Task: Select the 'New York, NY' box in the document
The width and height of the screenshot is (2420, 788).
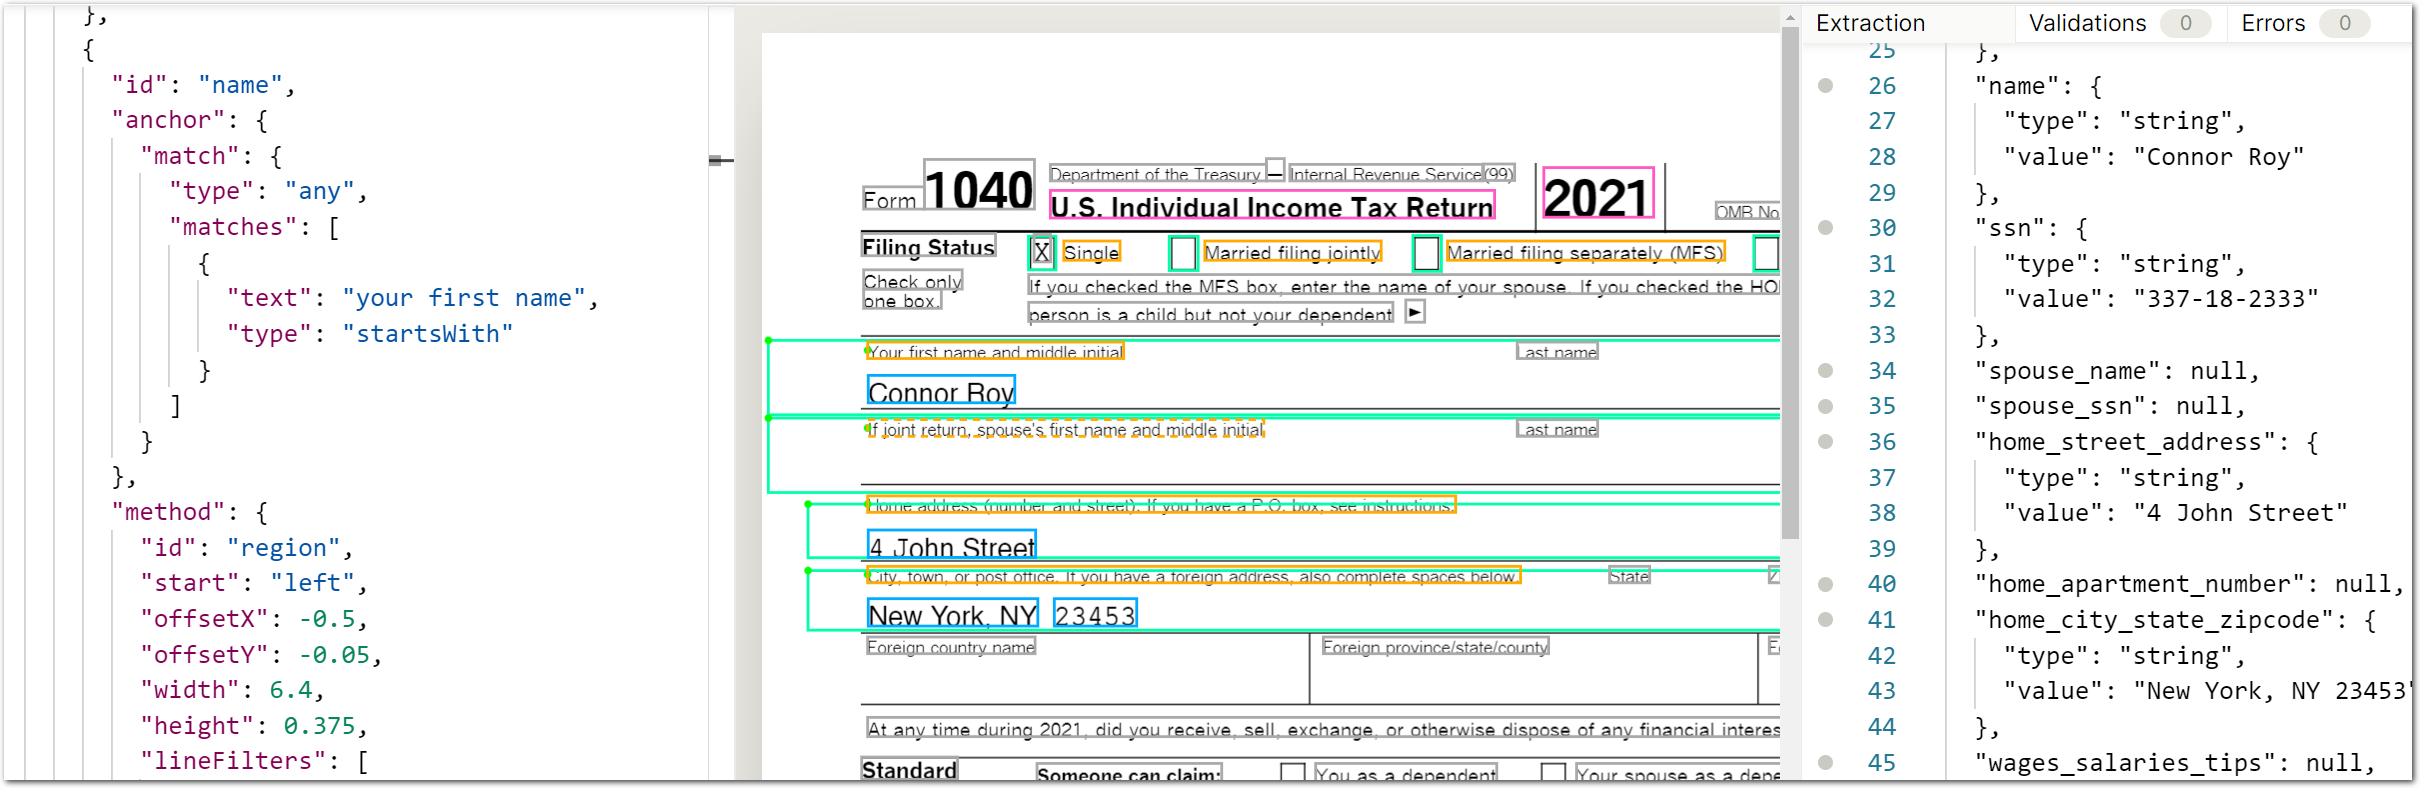Action: (953, 614)
